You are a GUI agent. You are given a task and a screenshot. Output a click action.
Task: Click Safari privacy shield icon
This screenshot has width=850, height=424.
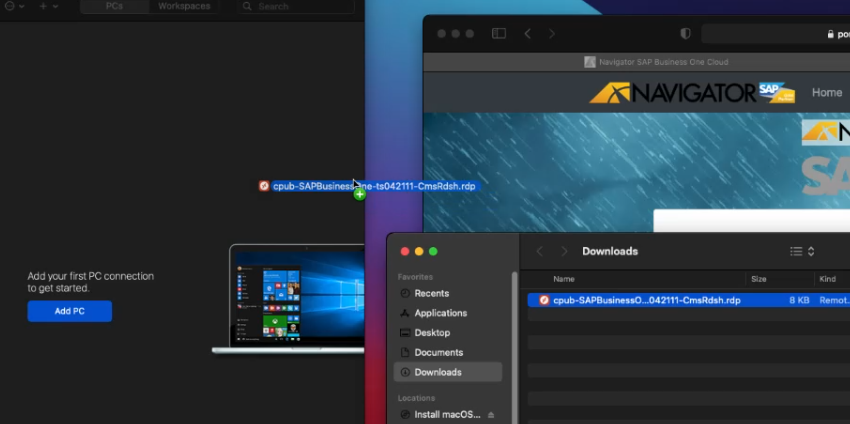685,34
